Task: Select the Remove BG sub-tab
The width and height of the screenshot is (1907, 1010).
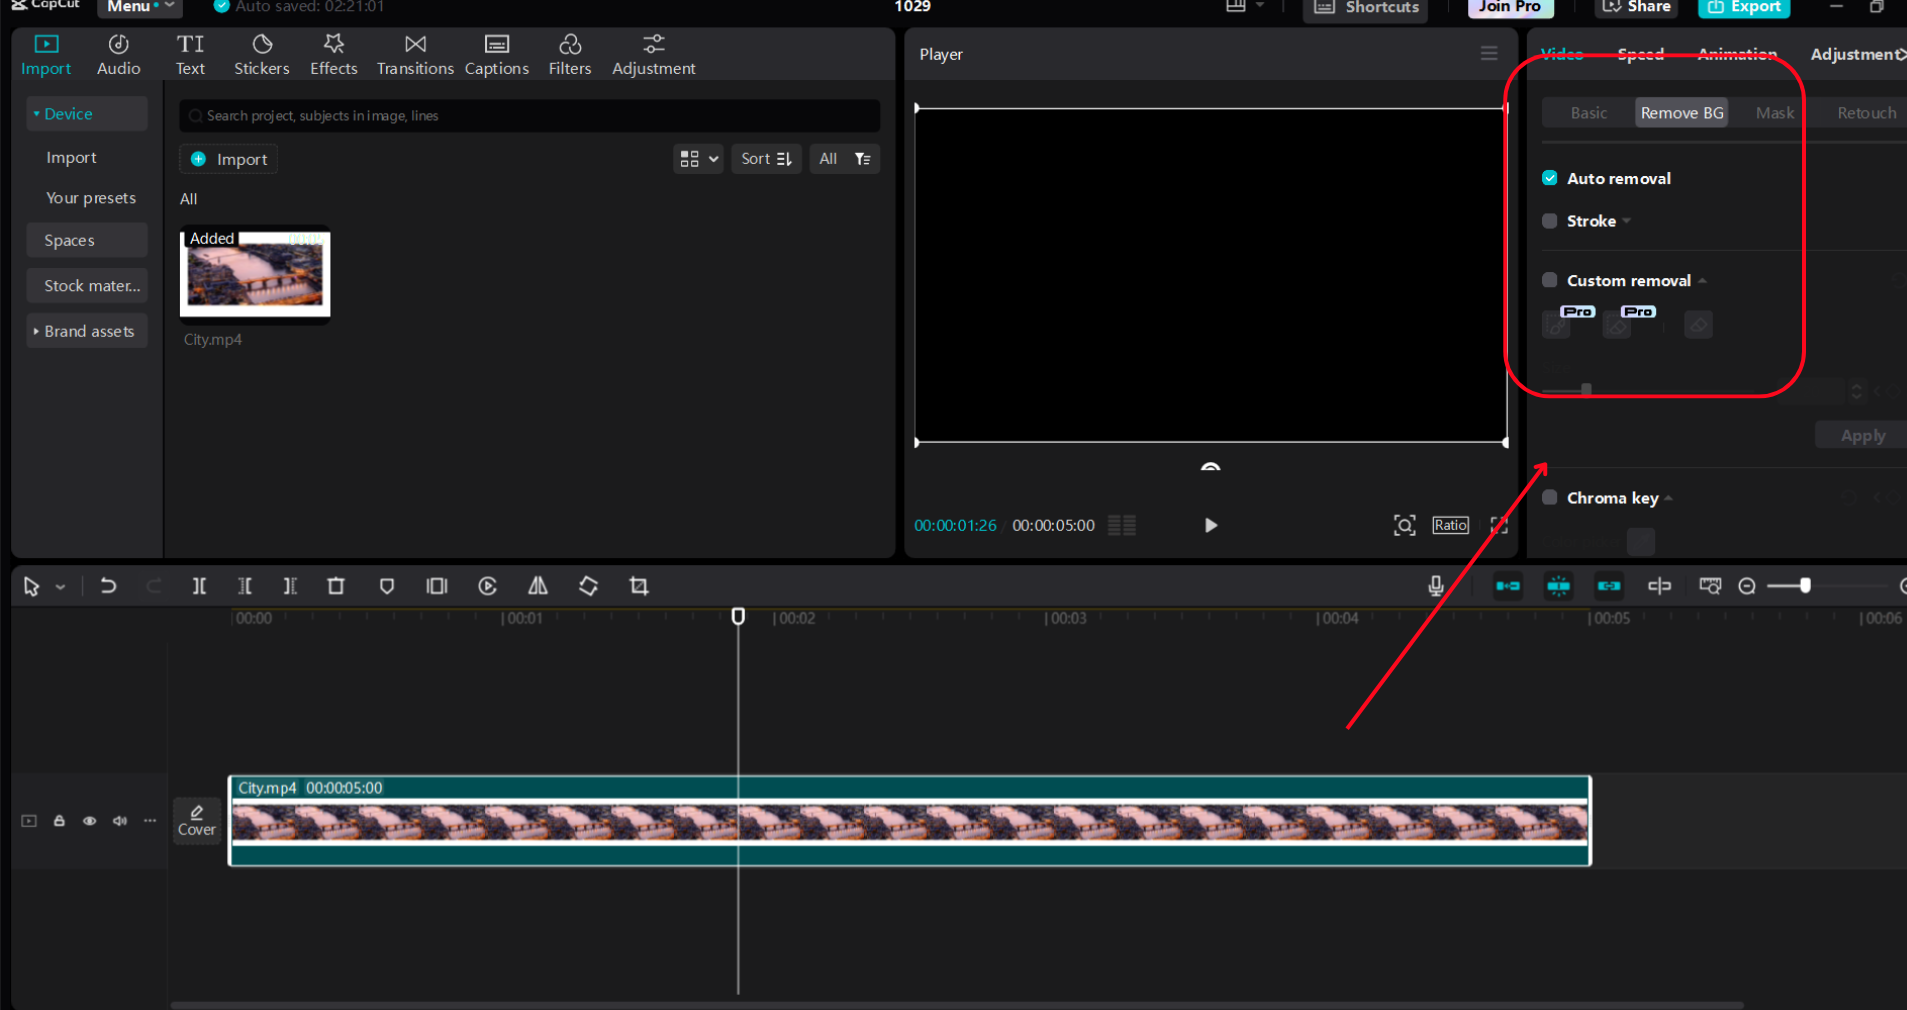Action: pyautogui.click(x=1682, y=112)
